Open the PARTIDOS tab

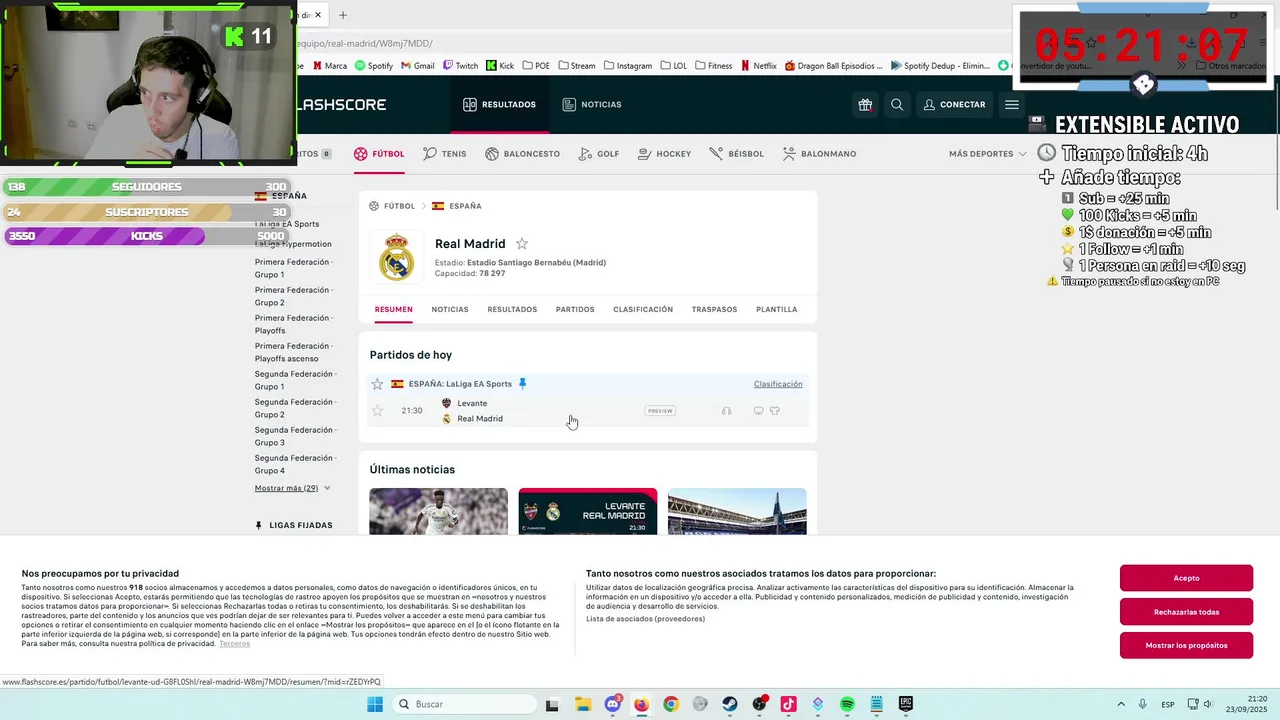tap(575, 309)
